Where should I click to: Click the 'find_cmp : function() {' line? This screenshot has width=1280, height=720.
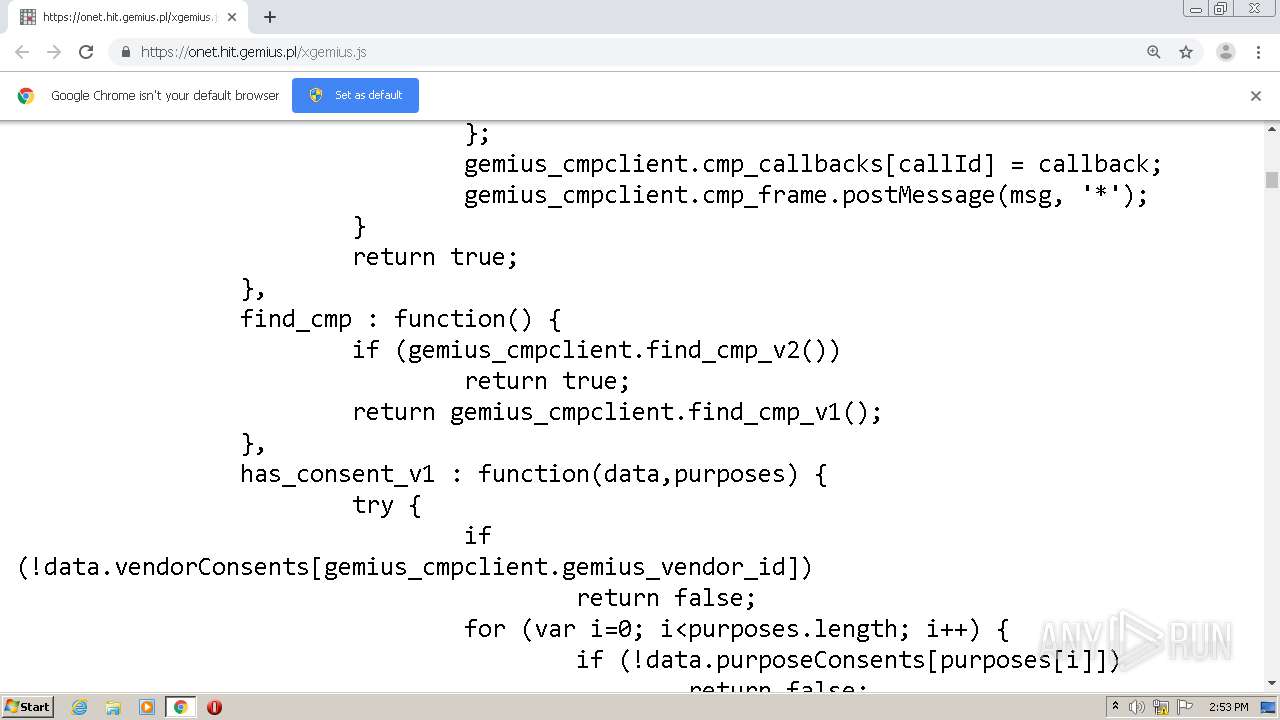[401, 319]
